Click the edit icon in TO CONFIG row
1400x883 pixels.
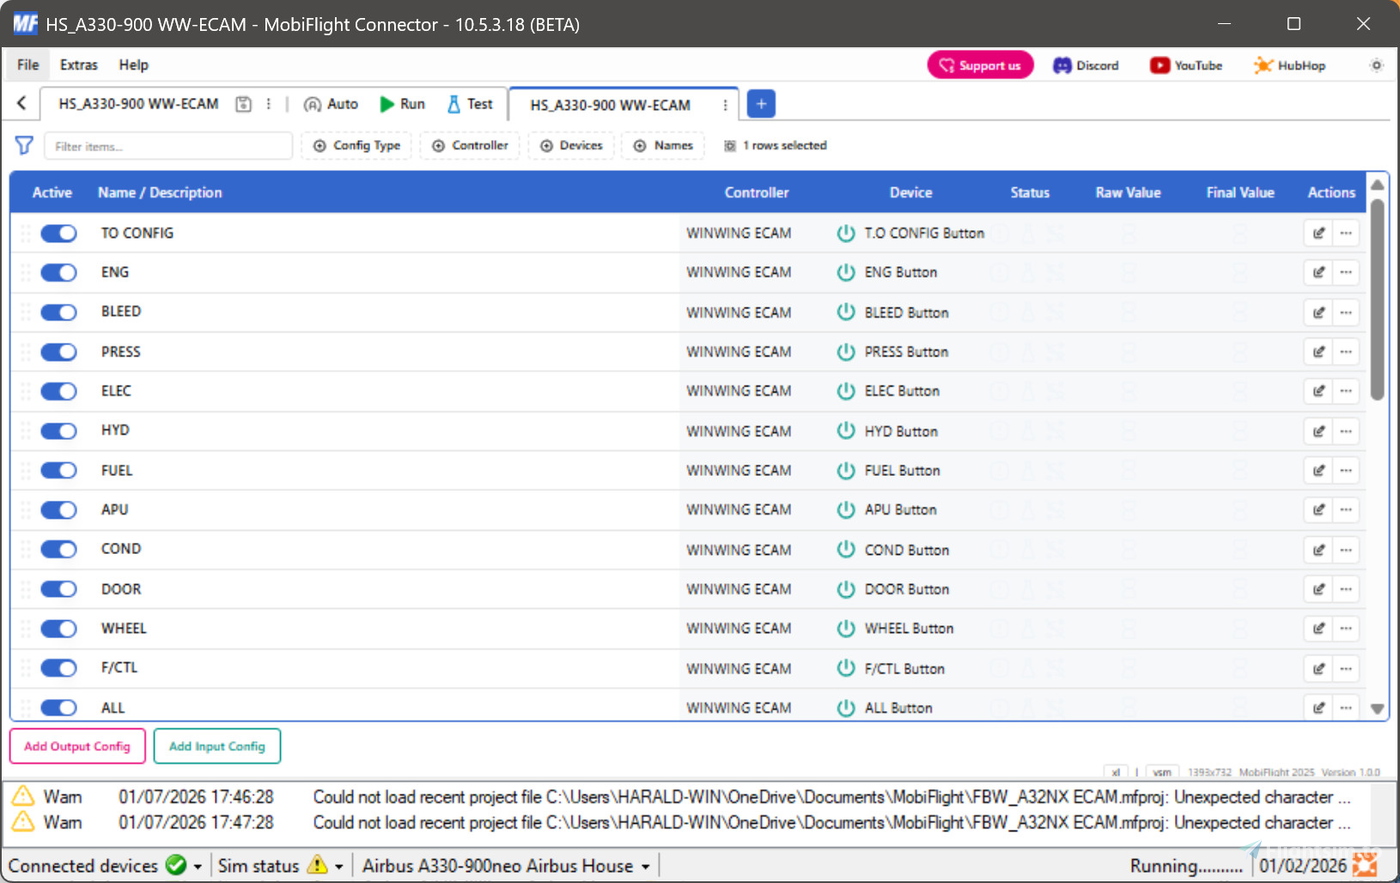[1318, 233]
